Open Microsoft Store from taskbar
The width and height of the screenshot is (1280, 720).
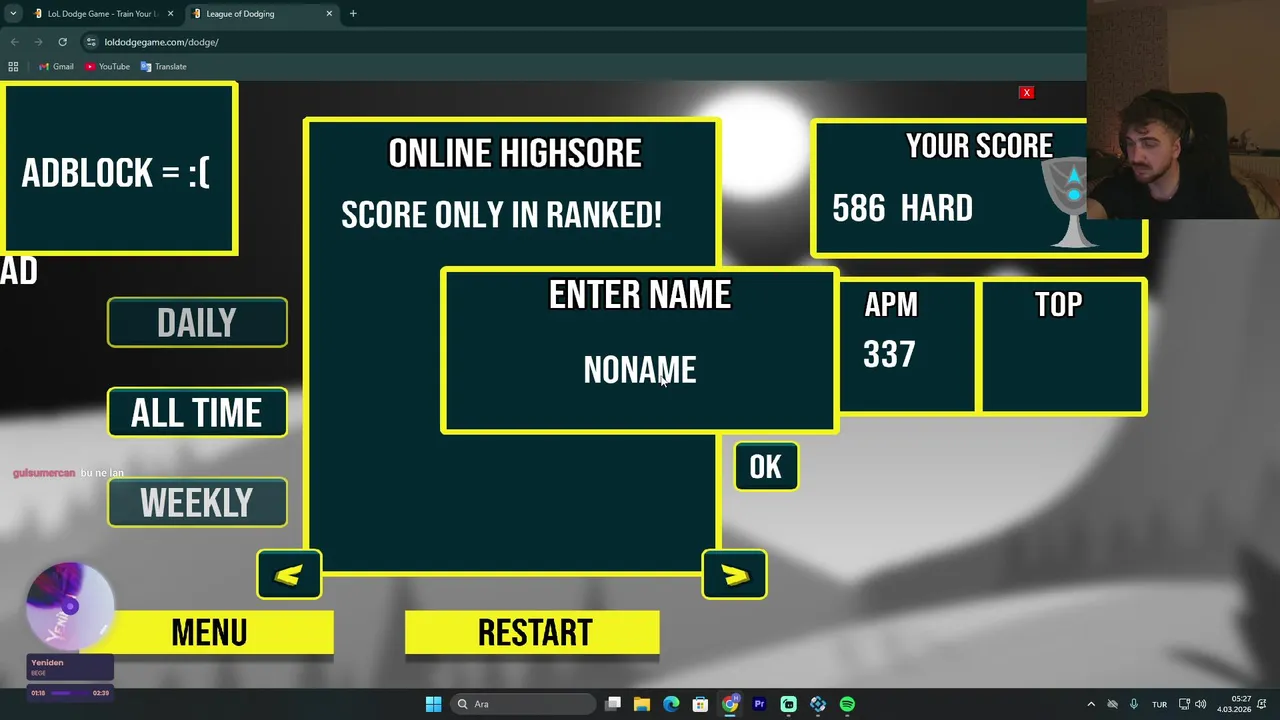701,704
